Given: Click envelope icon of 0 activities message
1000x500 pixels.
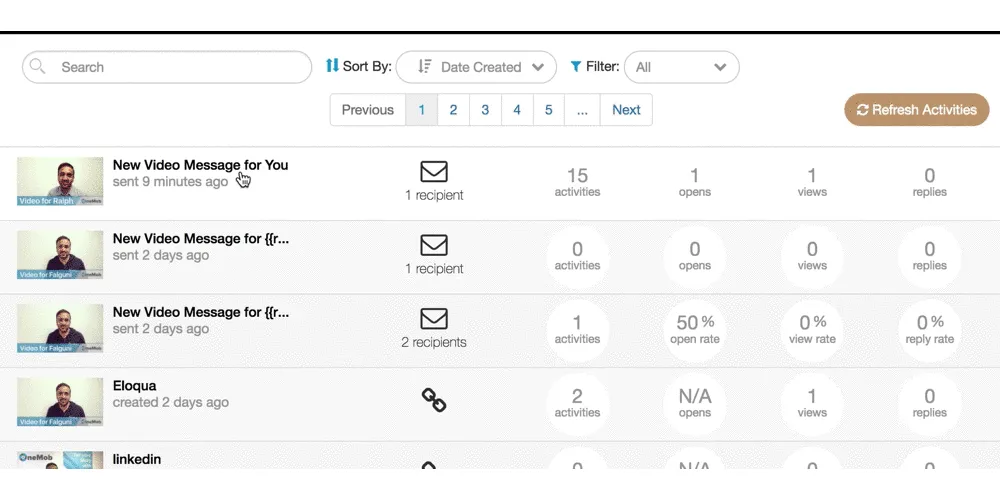Looking at the screenshot, I should pyautogui.click(x=434, y=245).
